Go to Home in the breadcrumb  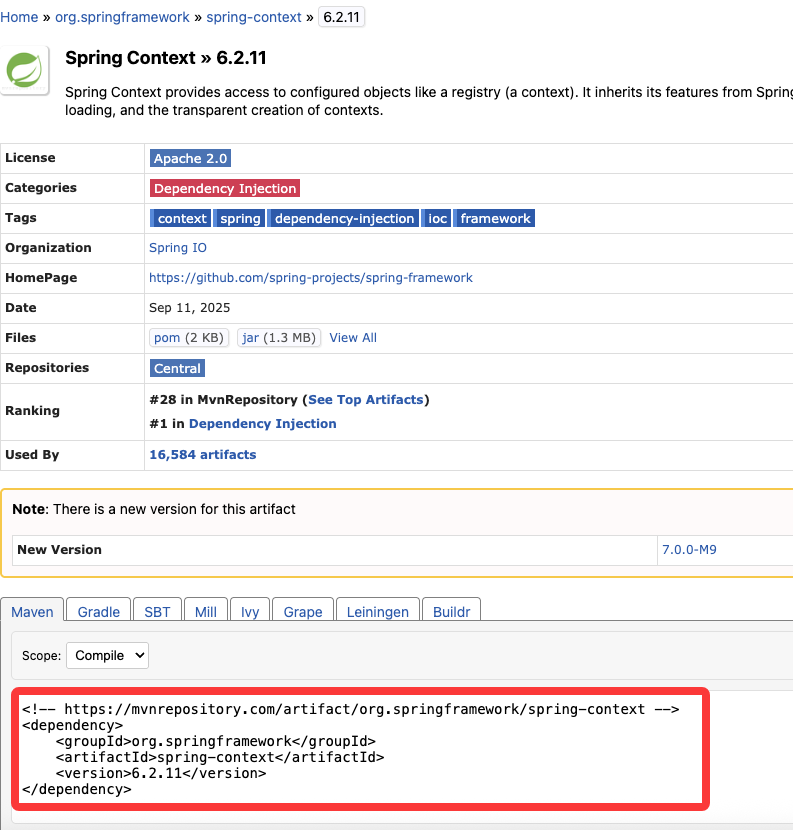(x=19, y=18)
